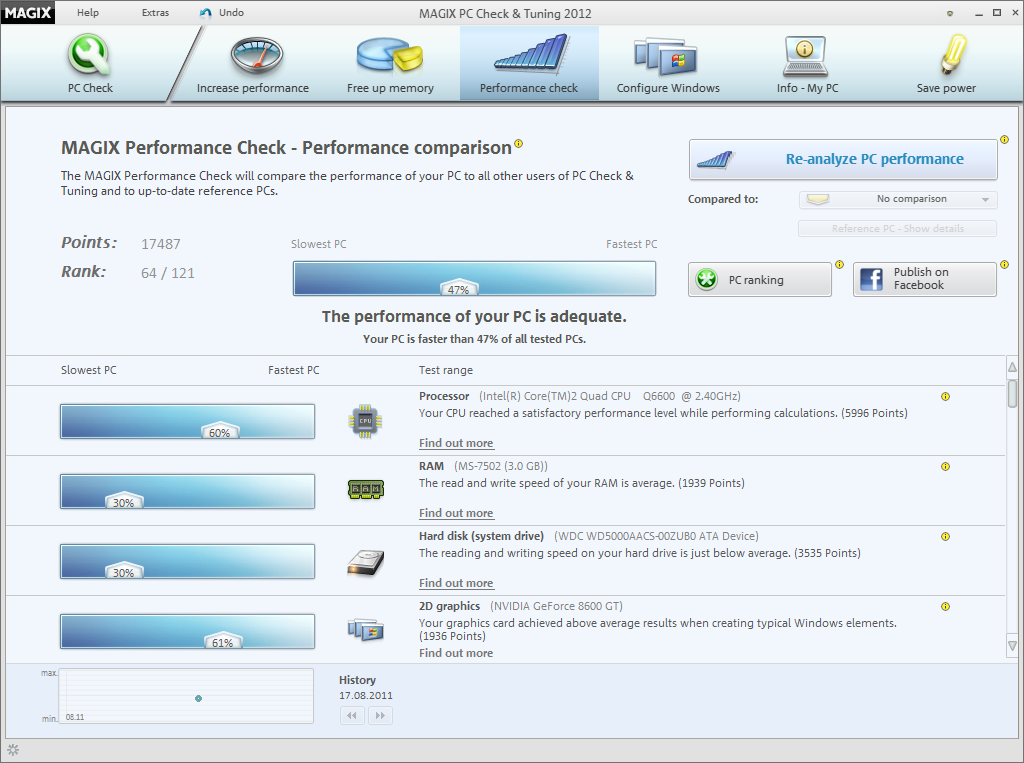The width and height of the screenshot is (1024, 763).
Task: Click the info icon in 2D graphics row
Action: point(945,606)
